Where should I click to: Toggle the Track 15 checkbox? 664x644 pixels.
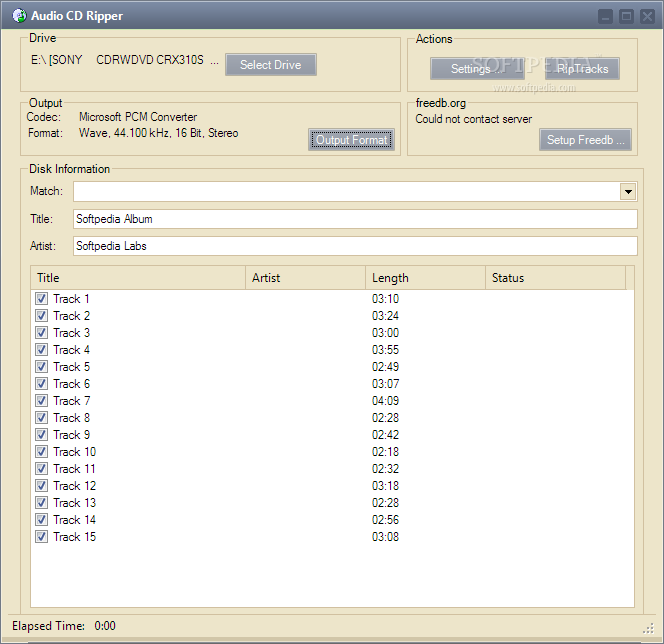click(x=42, y=536)
